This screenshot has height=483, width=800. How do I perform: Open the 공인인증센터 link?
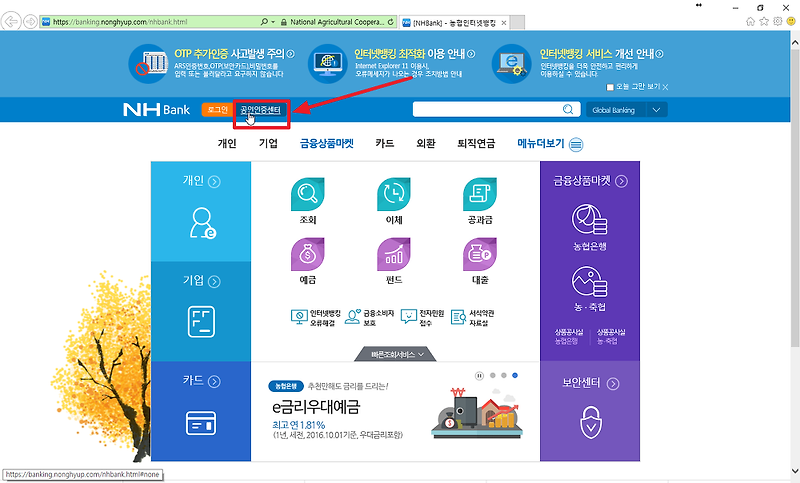coord(261,110)
